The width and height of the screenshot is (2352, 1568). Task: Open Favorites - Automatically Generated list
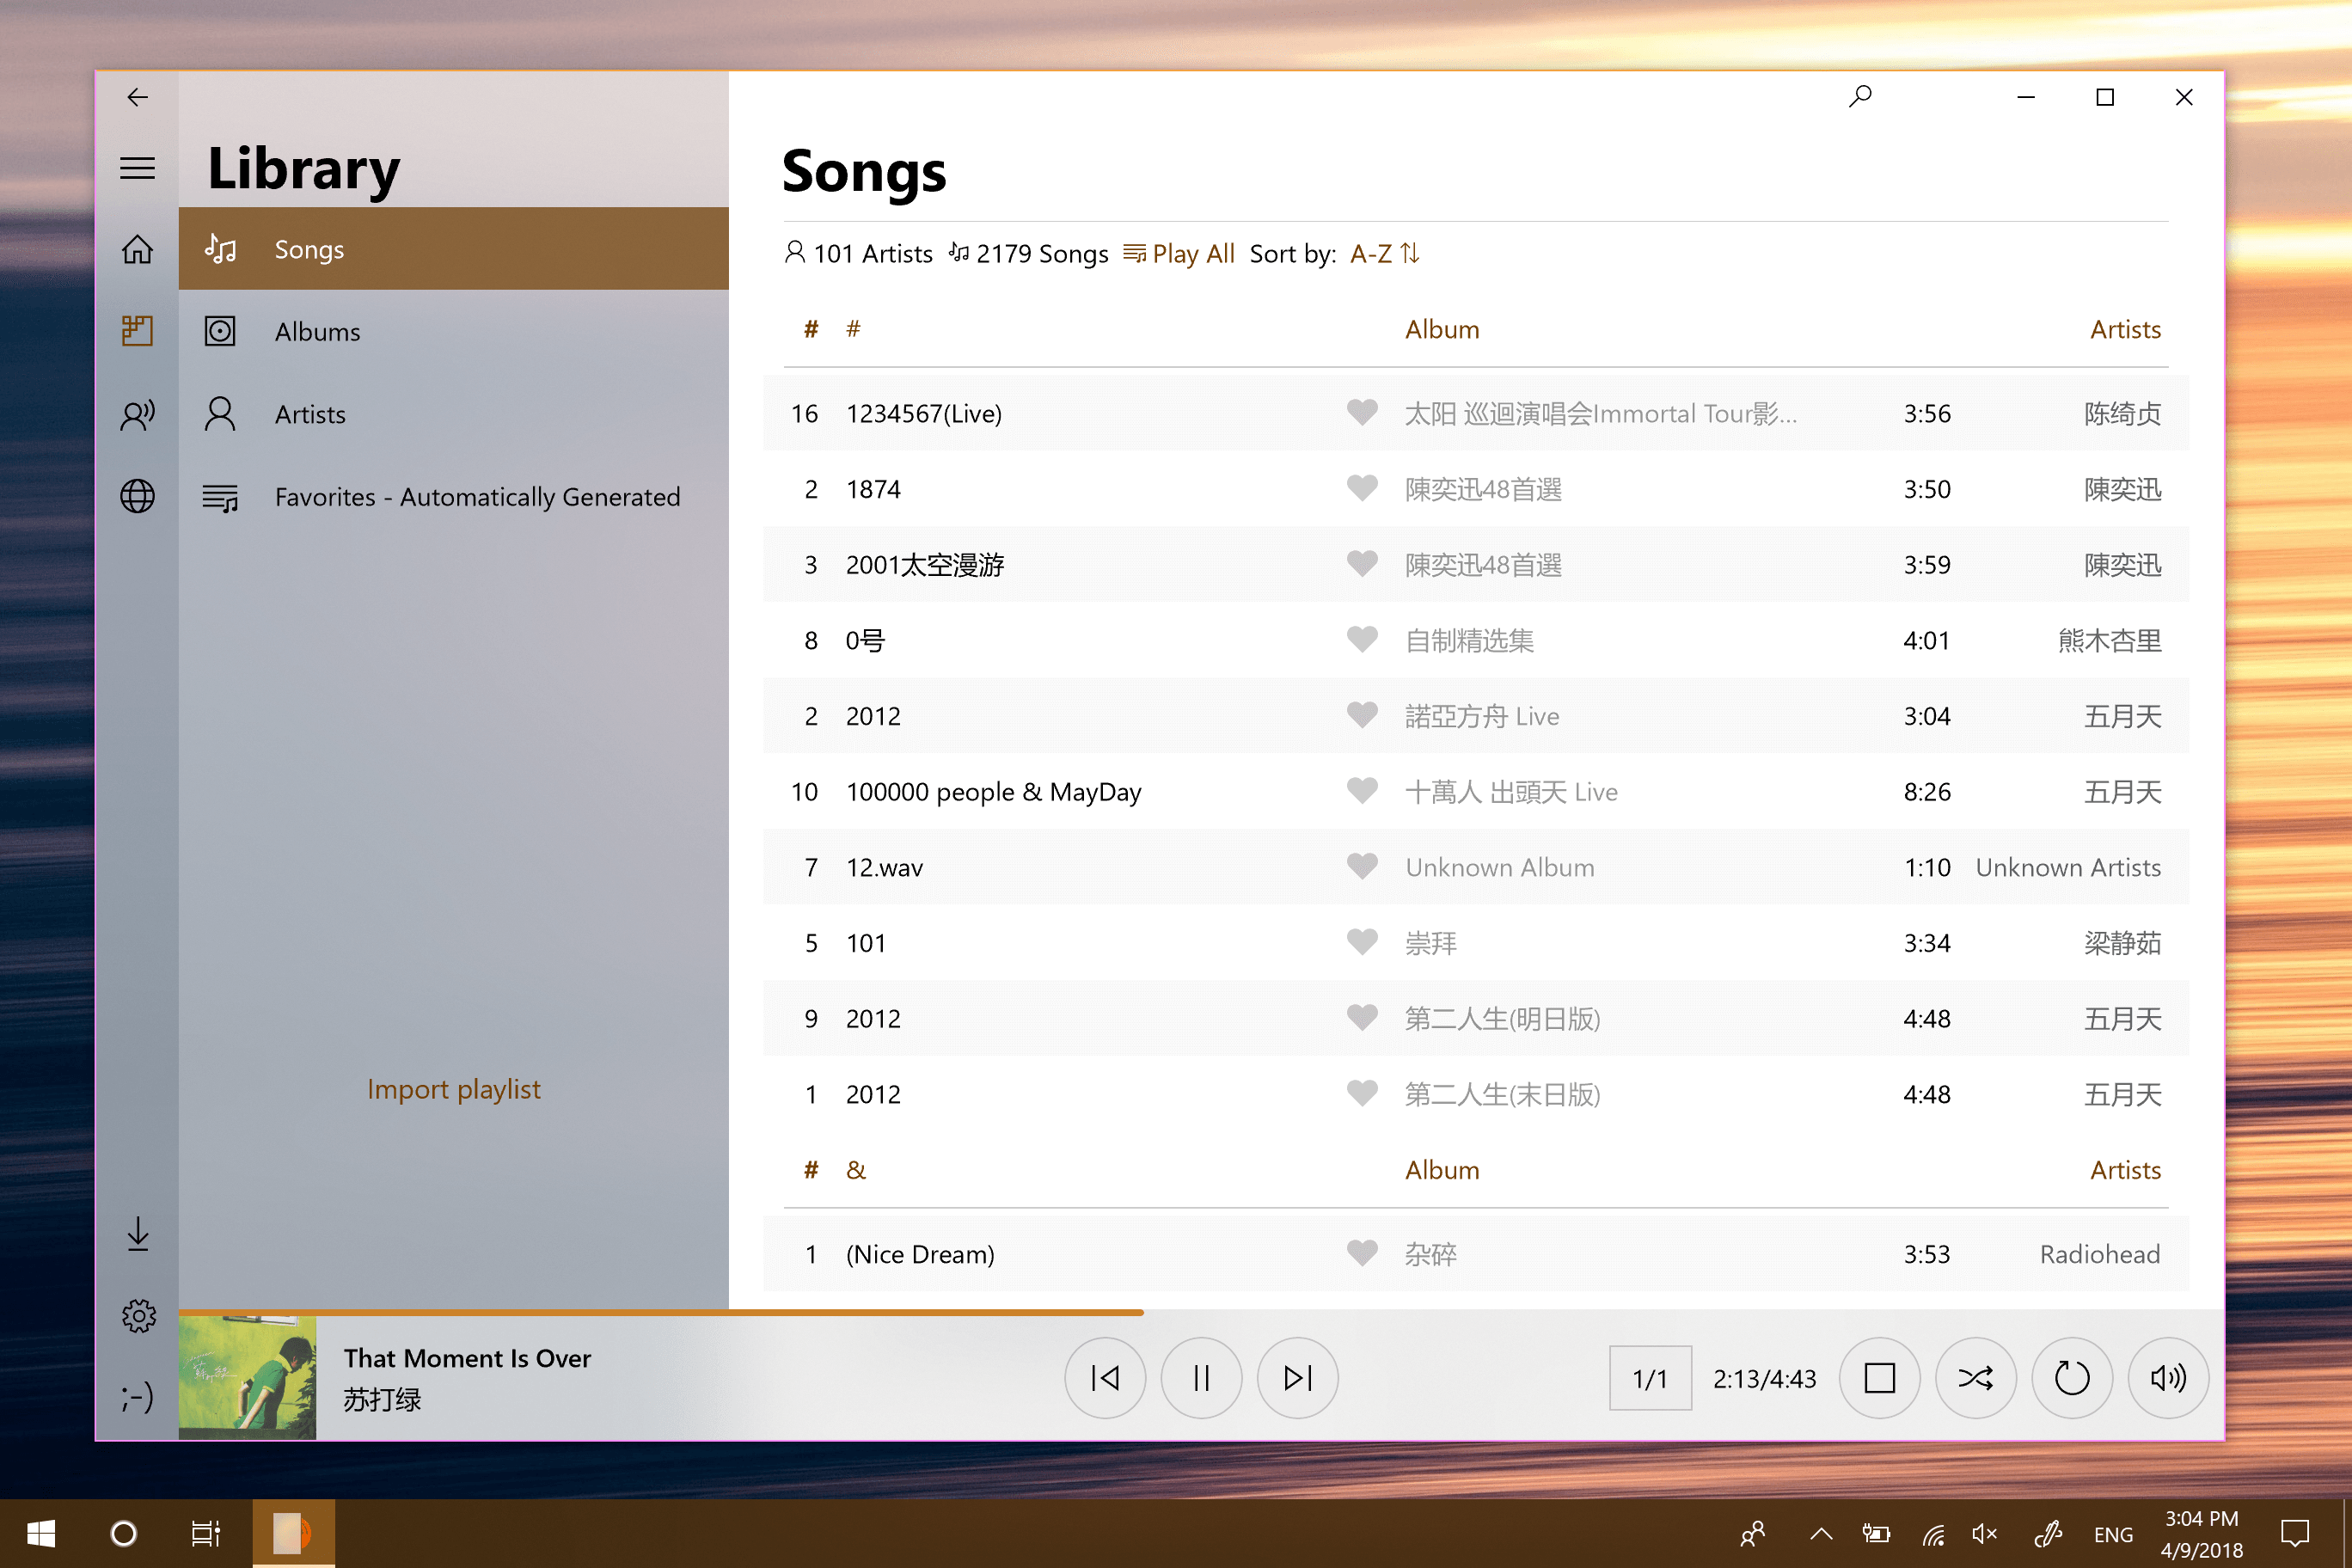click(476, 497)
